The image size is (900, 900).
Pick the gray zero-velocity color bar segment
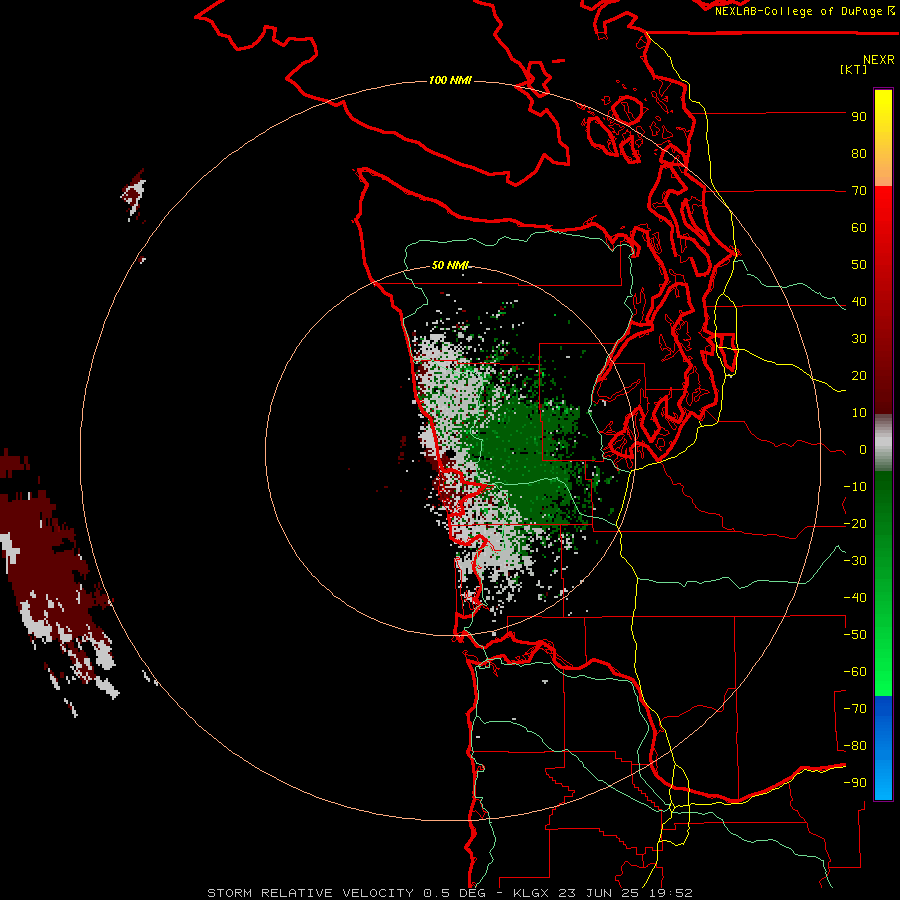point(883,443)
